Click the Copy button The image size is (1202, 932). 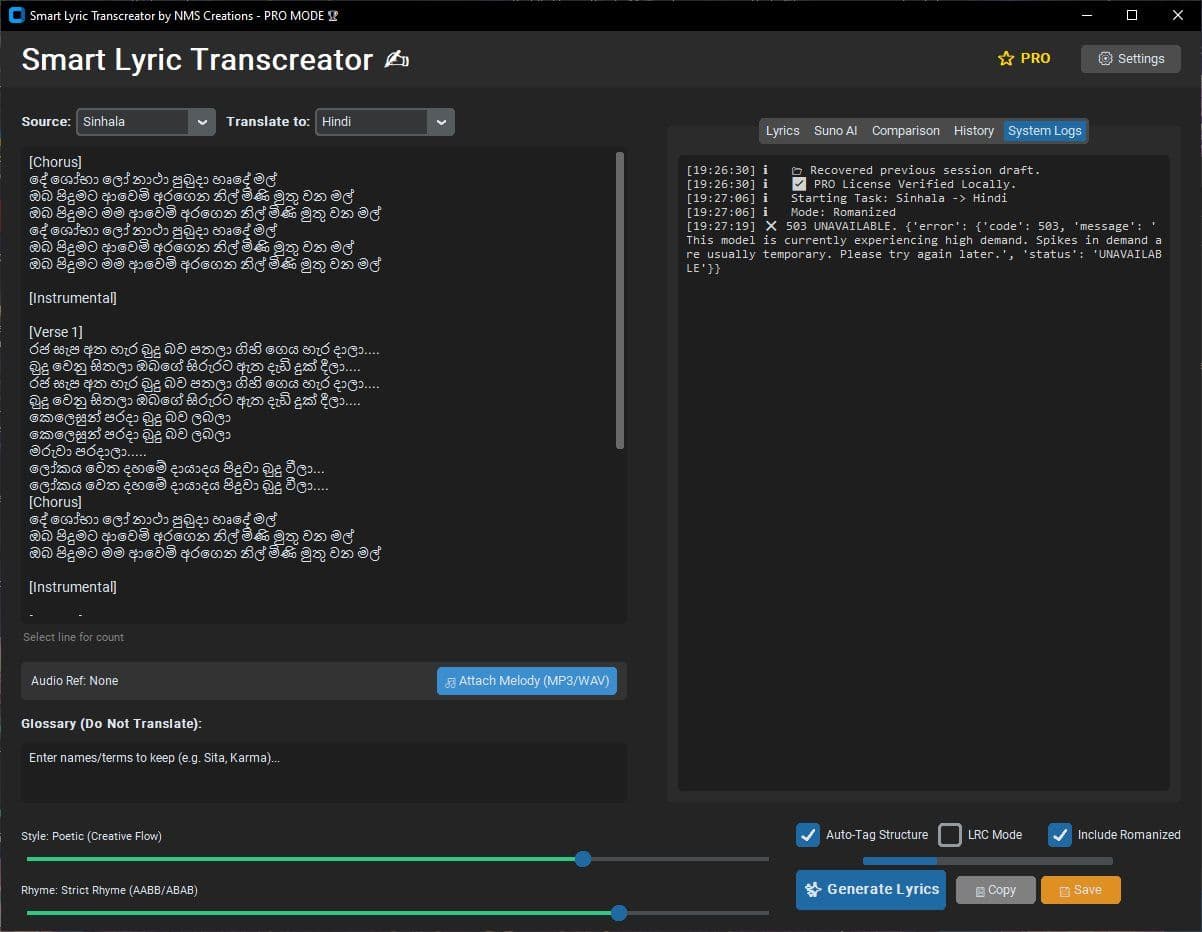996,890
